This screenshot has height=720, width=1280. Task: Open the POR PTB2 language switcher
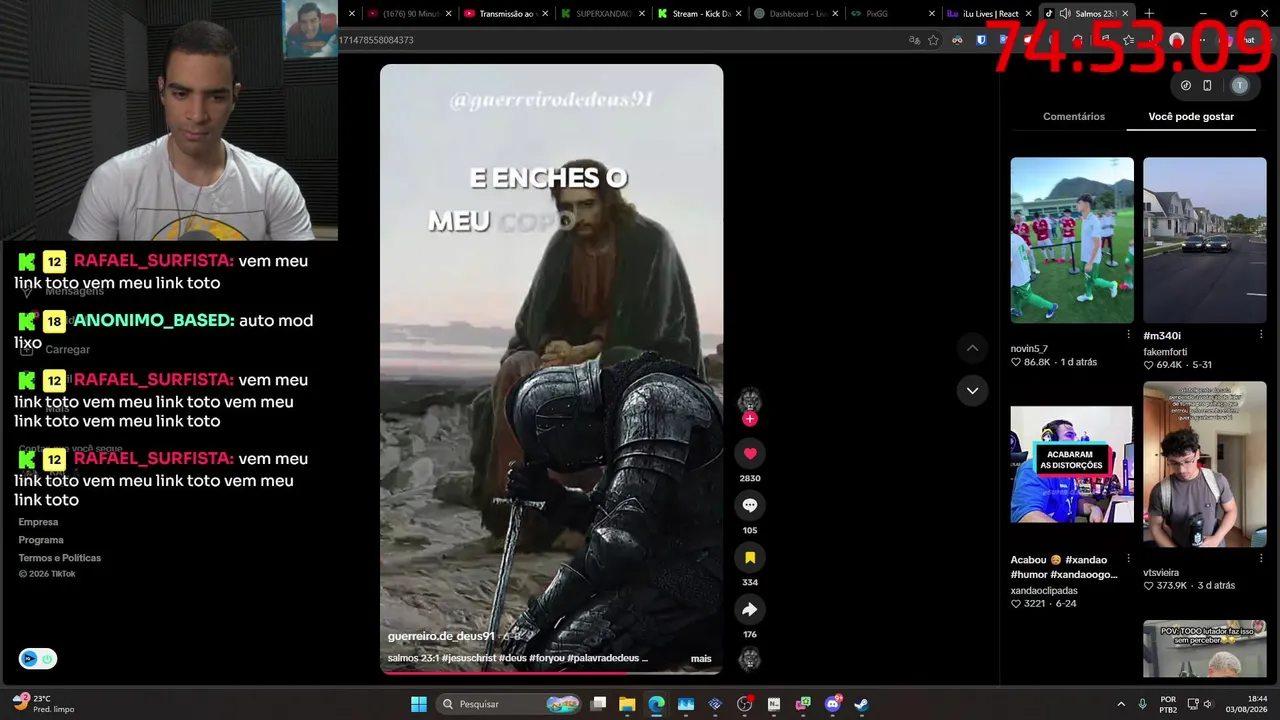click(1168, 704)
